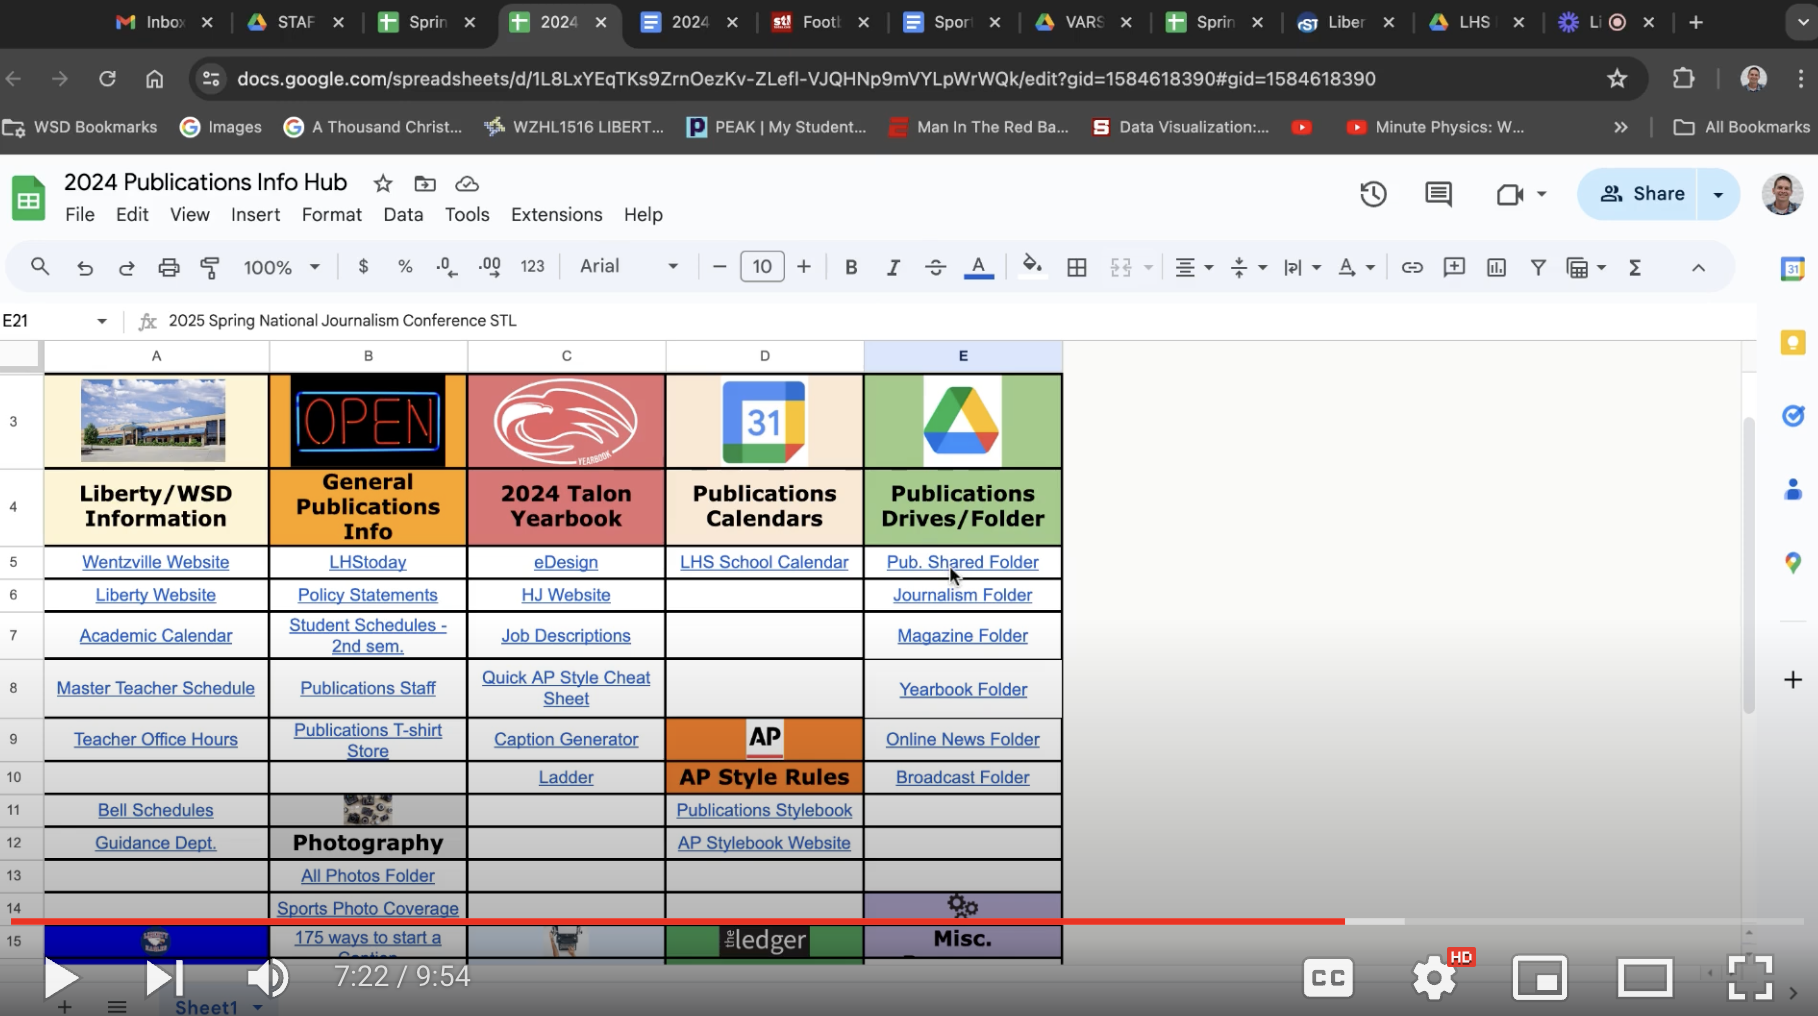Image resolution: width=1818 pixels, height=1016 pixels.
Task: Open the Extensions menu
Action: 556,214
